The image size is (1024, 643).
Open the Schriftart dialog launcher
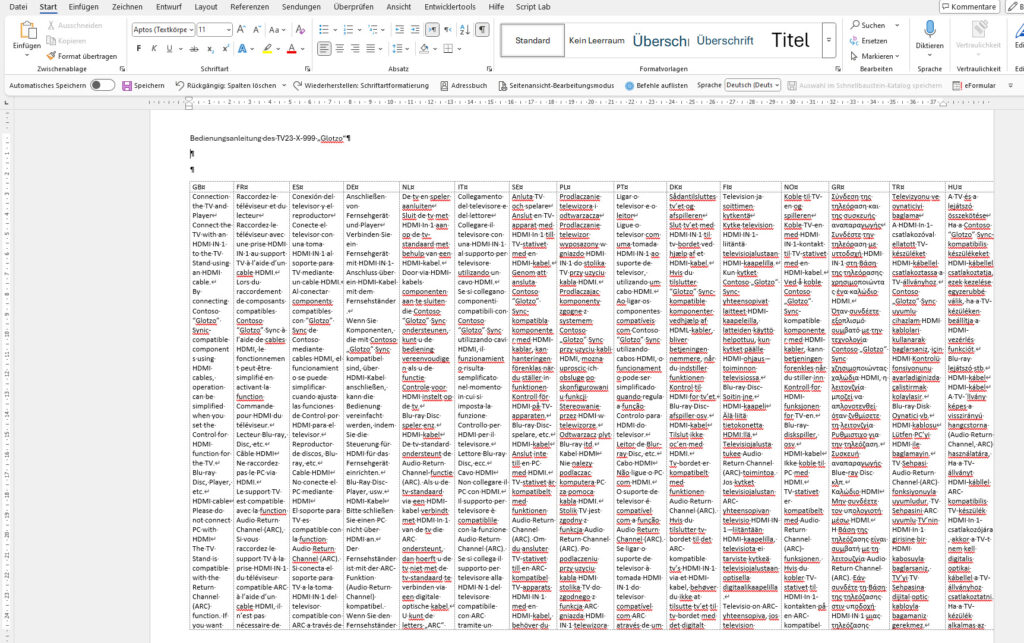(x=308, y=69)
